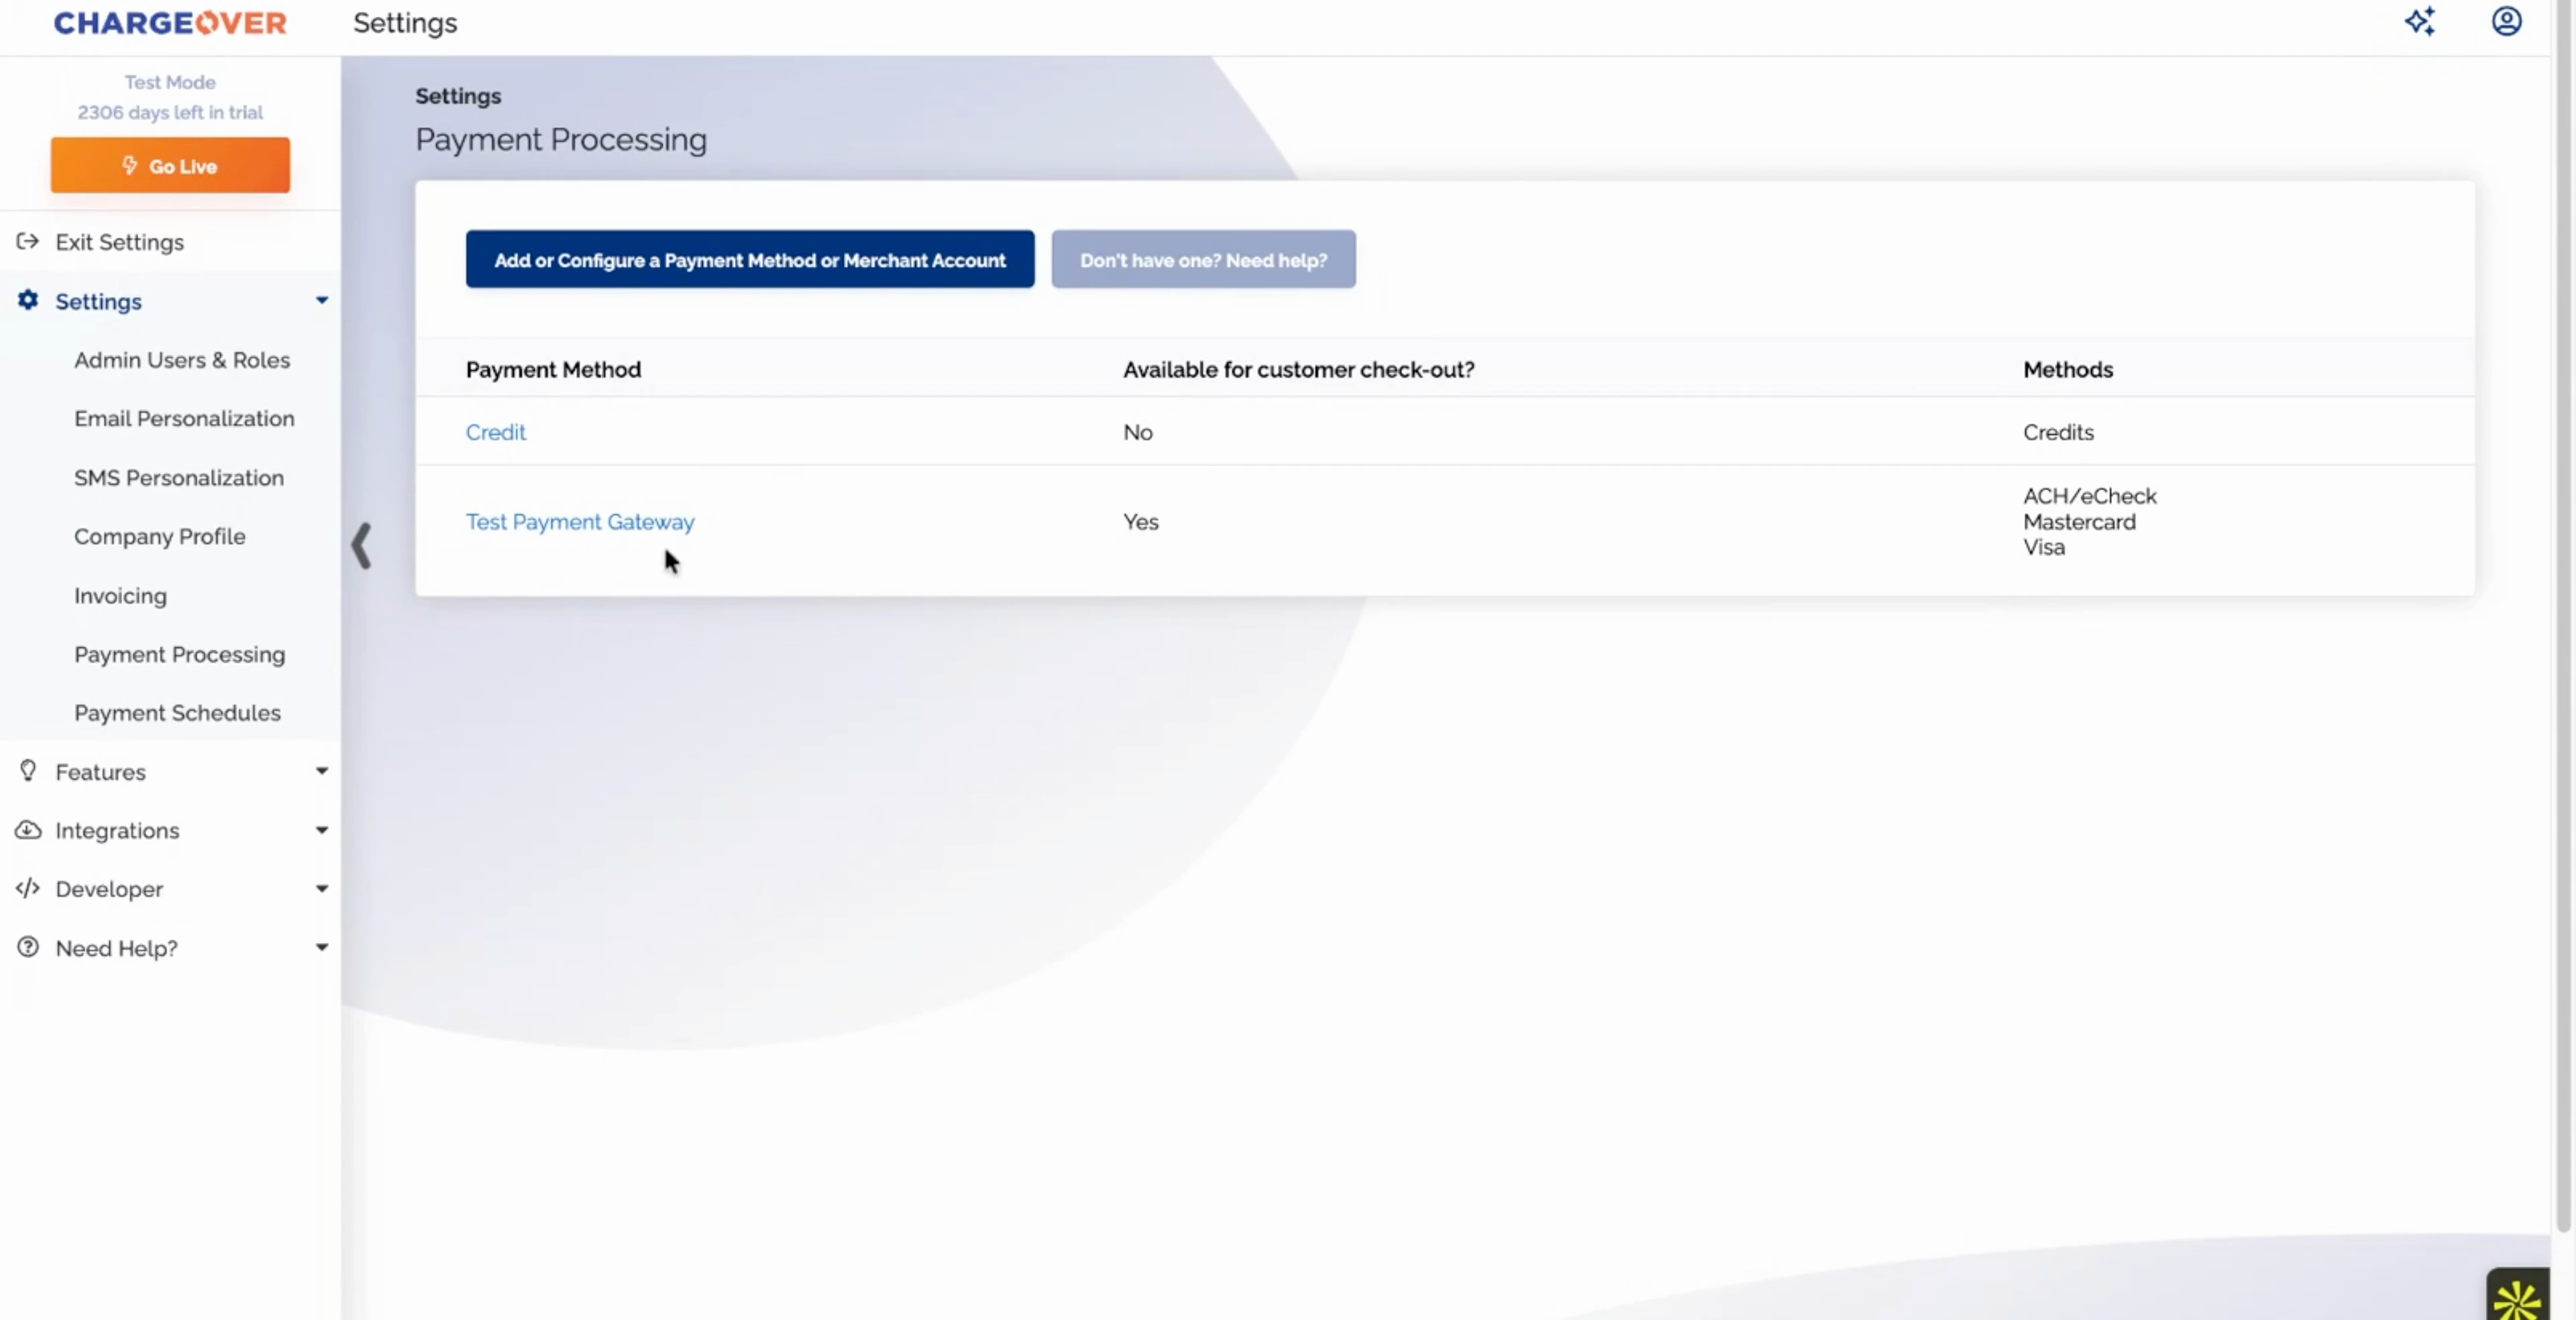This screenshot has height=1320, width=2576.
Task: Collapse the Settings section arrow
Action: 322,300
